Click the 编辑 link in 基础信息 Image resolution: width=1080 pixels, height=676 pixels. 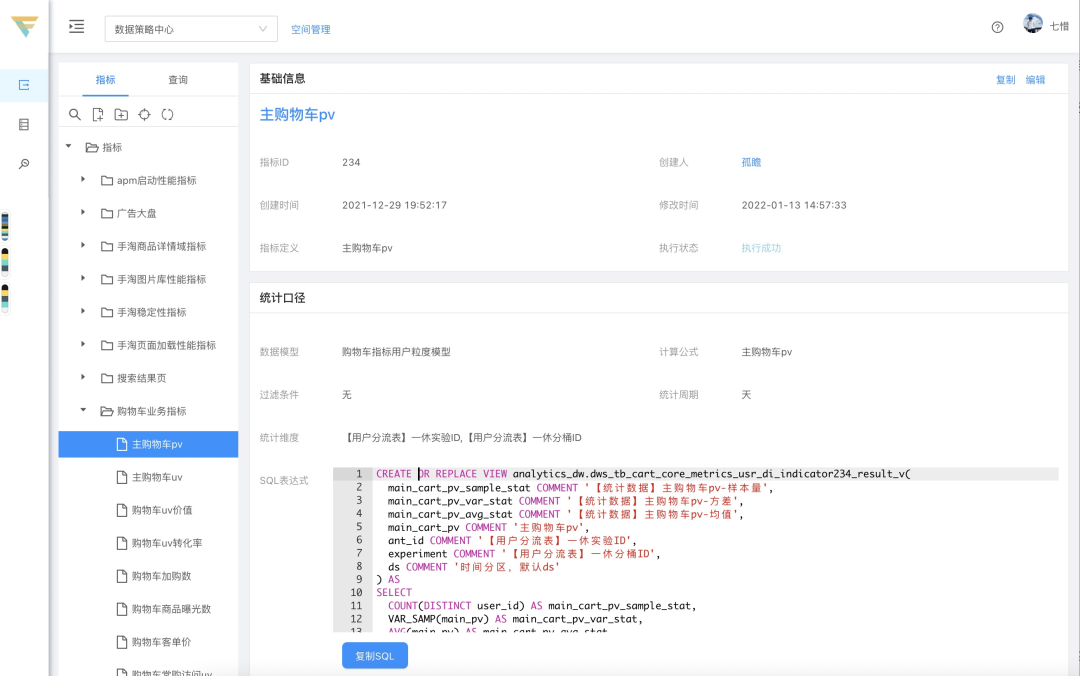click(x=1035, y=80)
